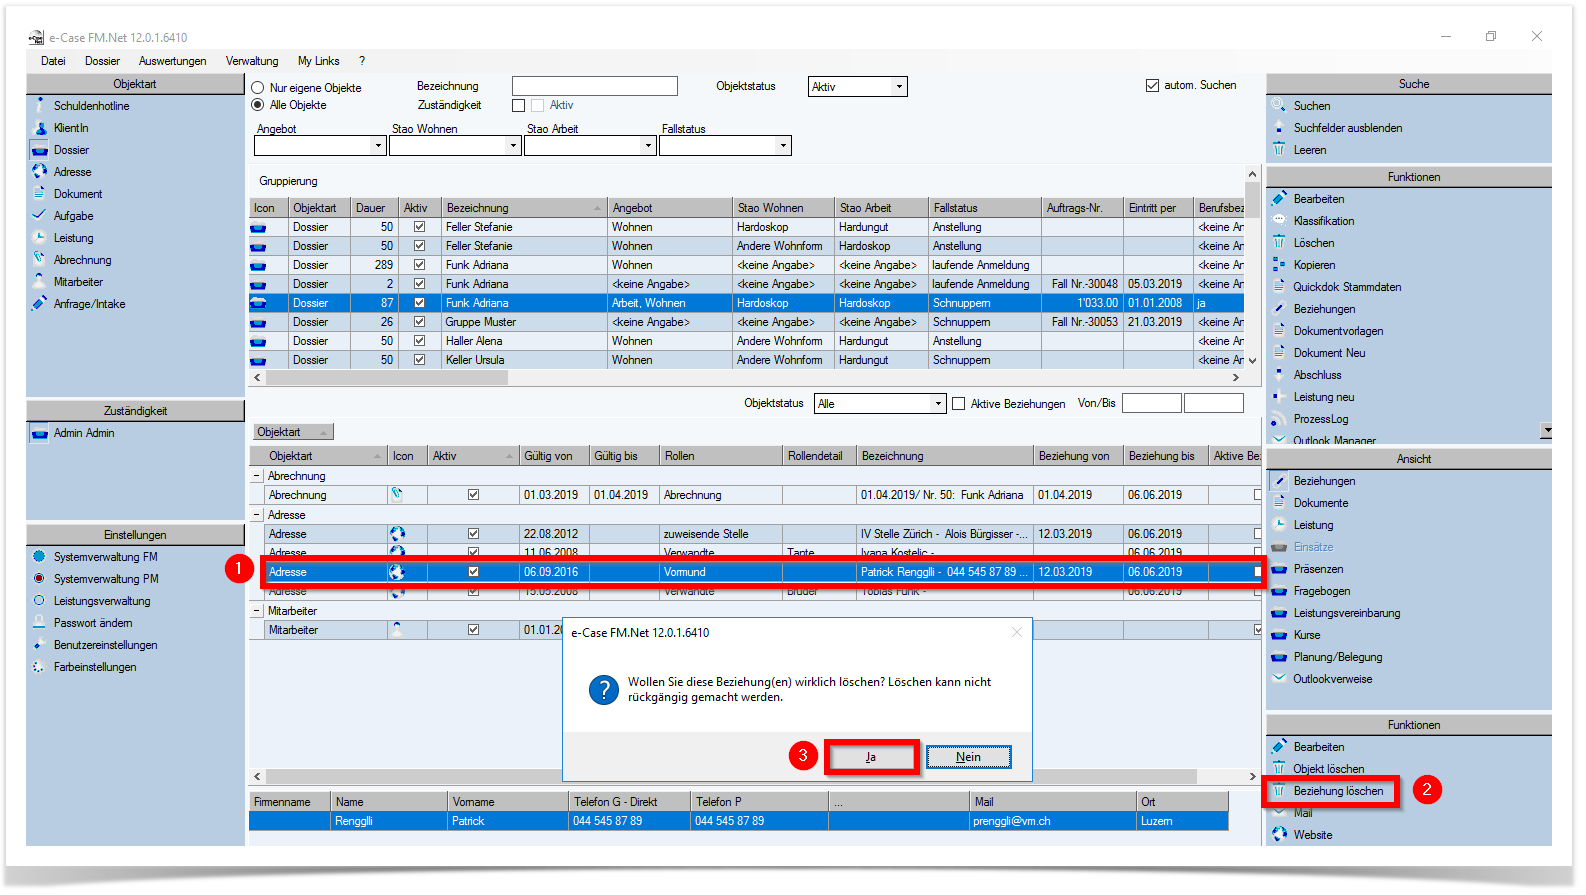The image size is (1586, 895).
Task: Click 'Suchfelder ausblenden' link
Action: click(x=1347, y=128)
